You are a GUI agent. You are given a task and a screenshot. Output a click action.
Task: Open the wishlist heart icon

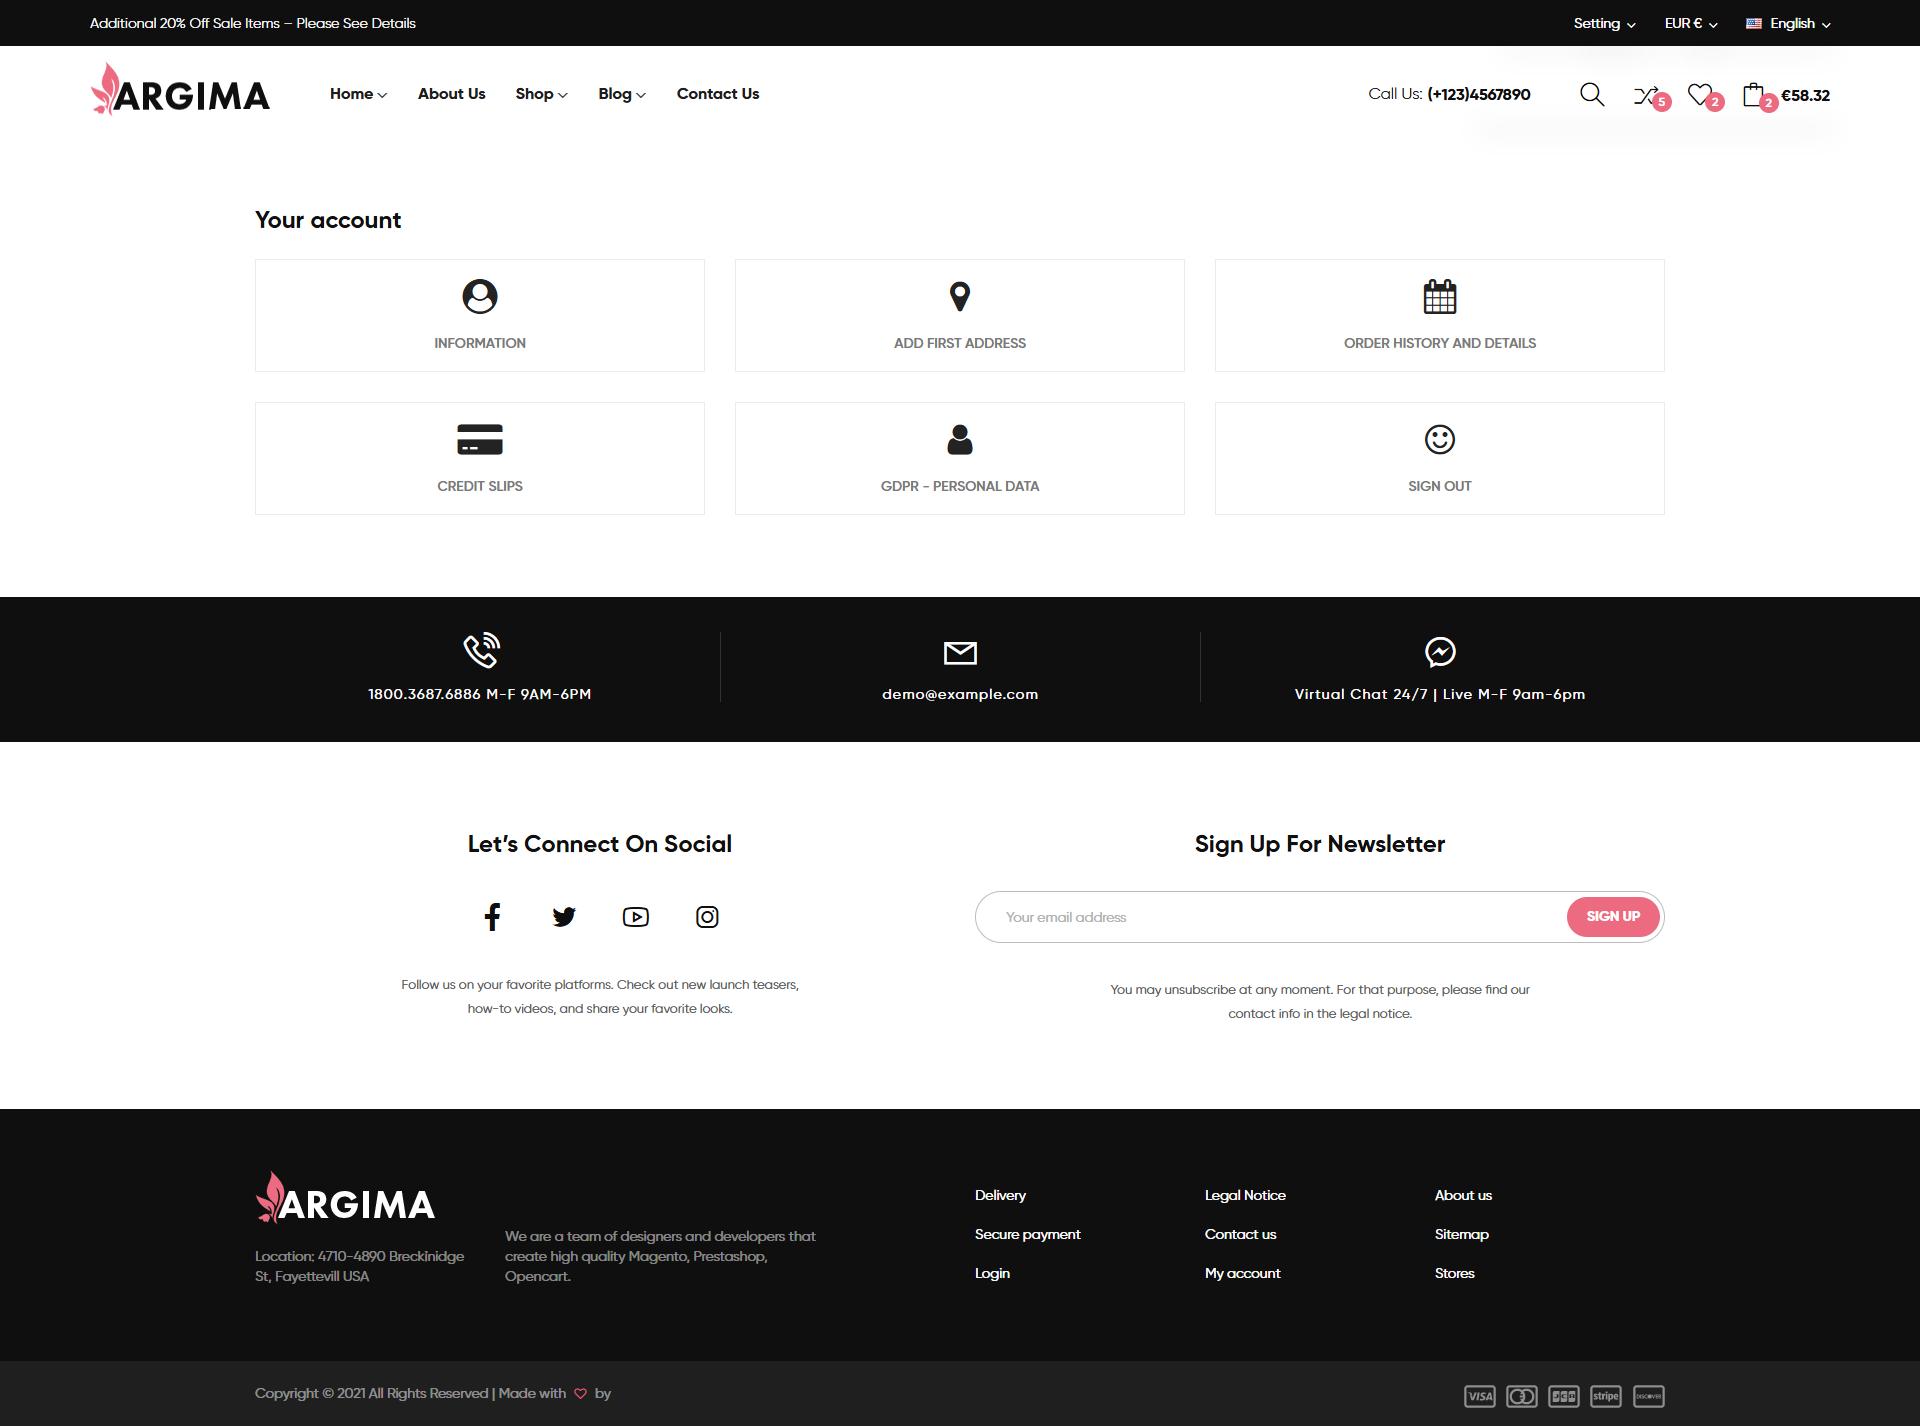click(x=1699, y=95)
